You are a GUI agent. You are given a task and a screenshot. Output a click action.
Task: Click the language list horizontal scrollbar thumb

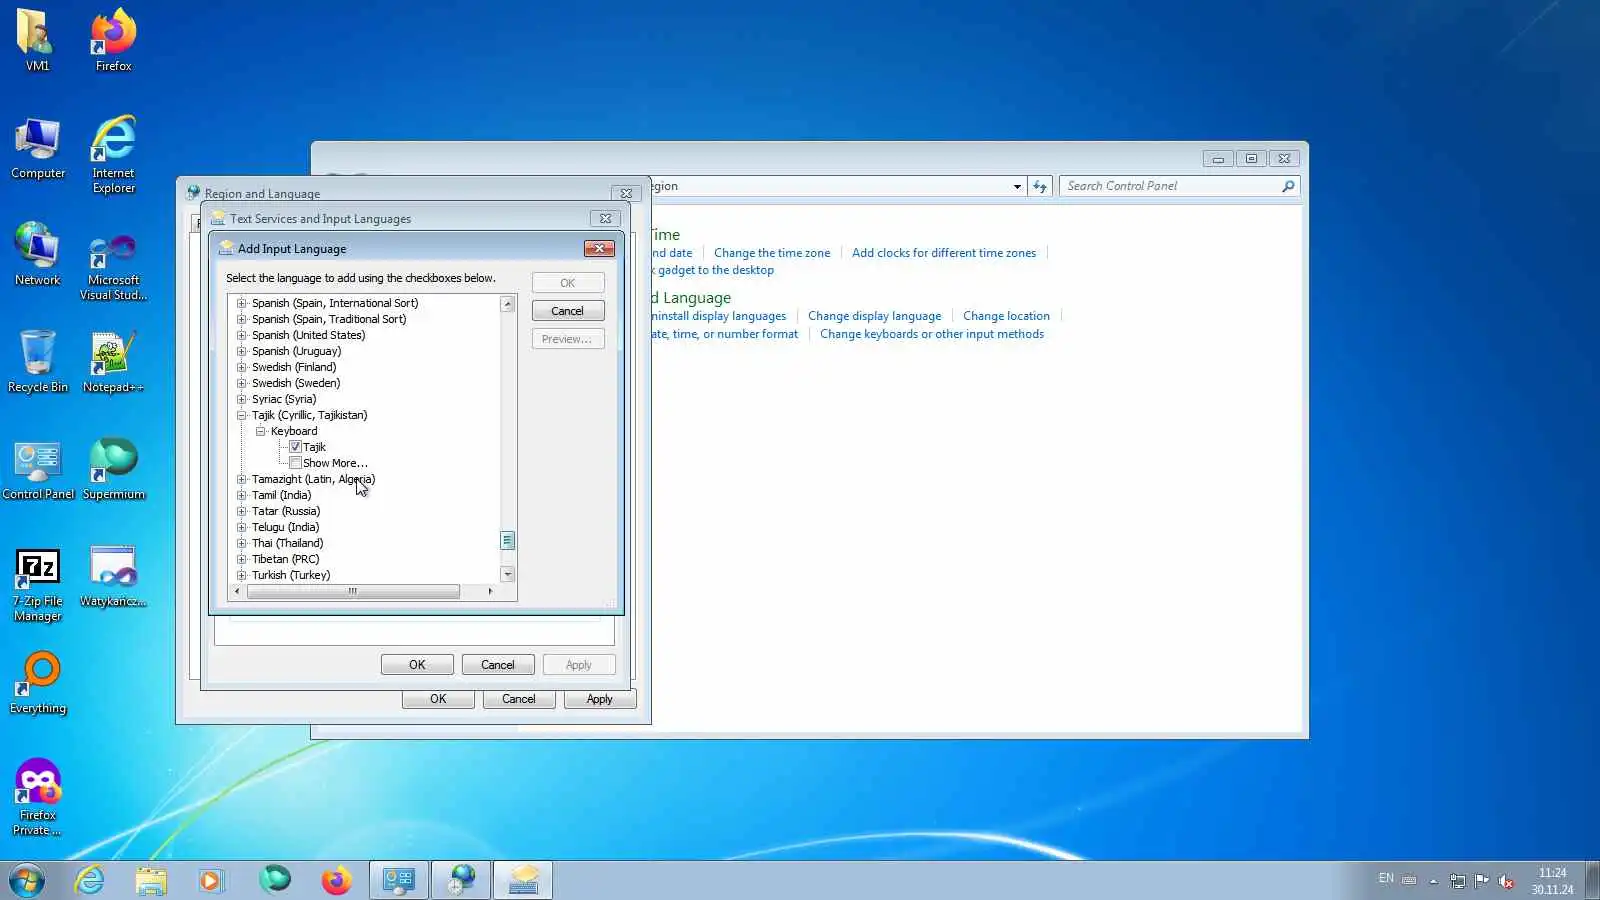(353, 591)
